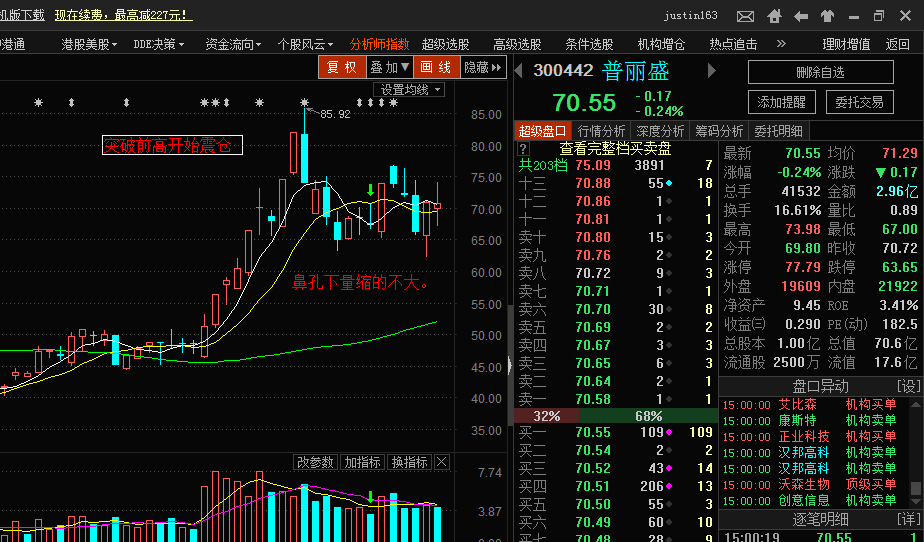Image resolution: width=924 pixels, height=542 pixels.
Task: Open 机构增仓 menu item
Action: click(x=661, y=44)
